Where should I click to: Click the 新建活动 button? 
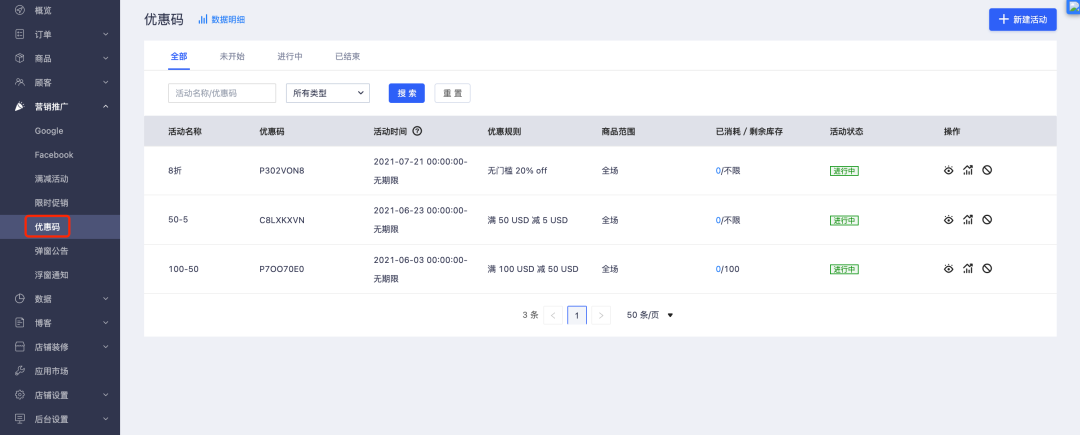tap(1023, 19)
